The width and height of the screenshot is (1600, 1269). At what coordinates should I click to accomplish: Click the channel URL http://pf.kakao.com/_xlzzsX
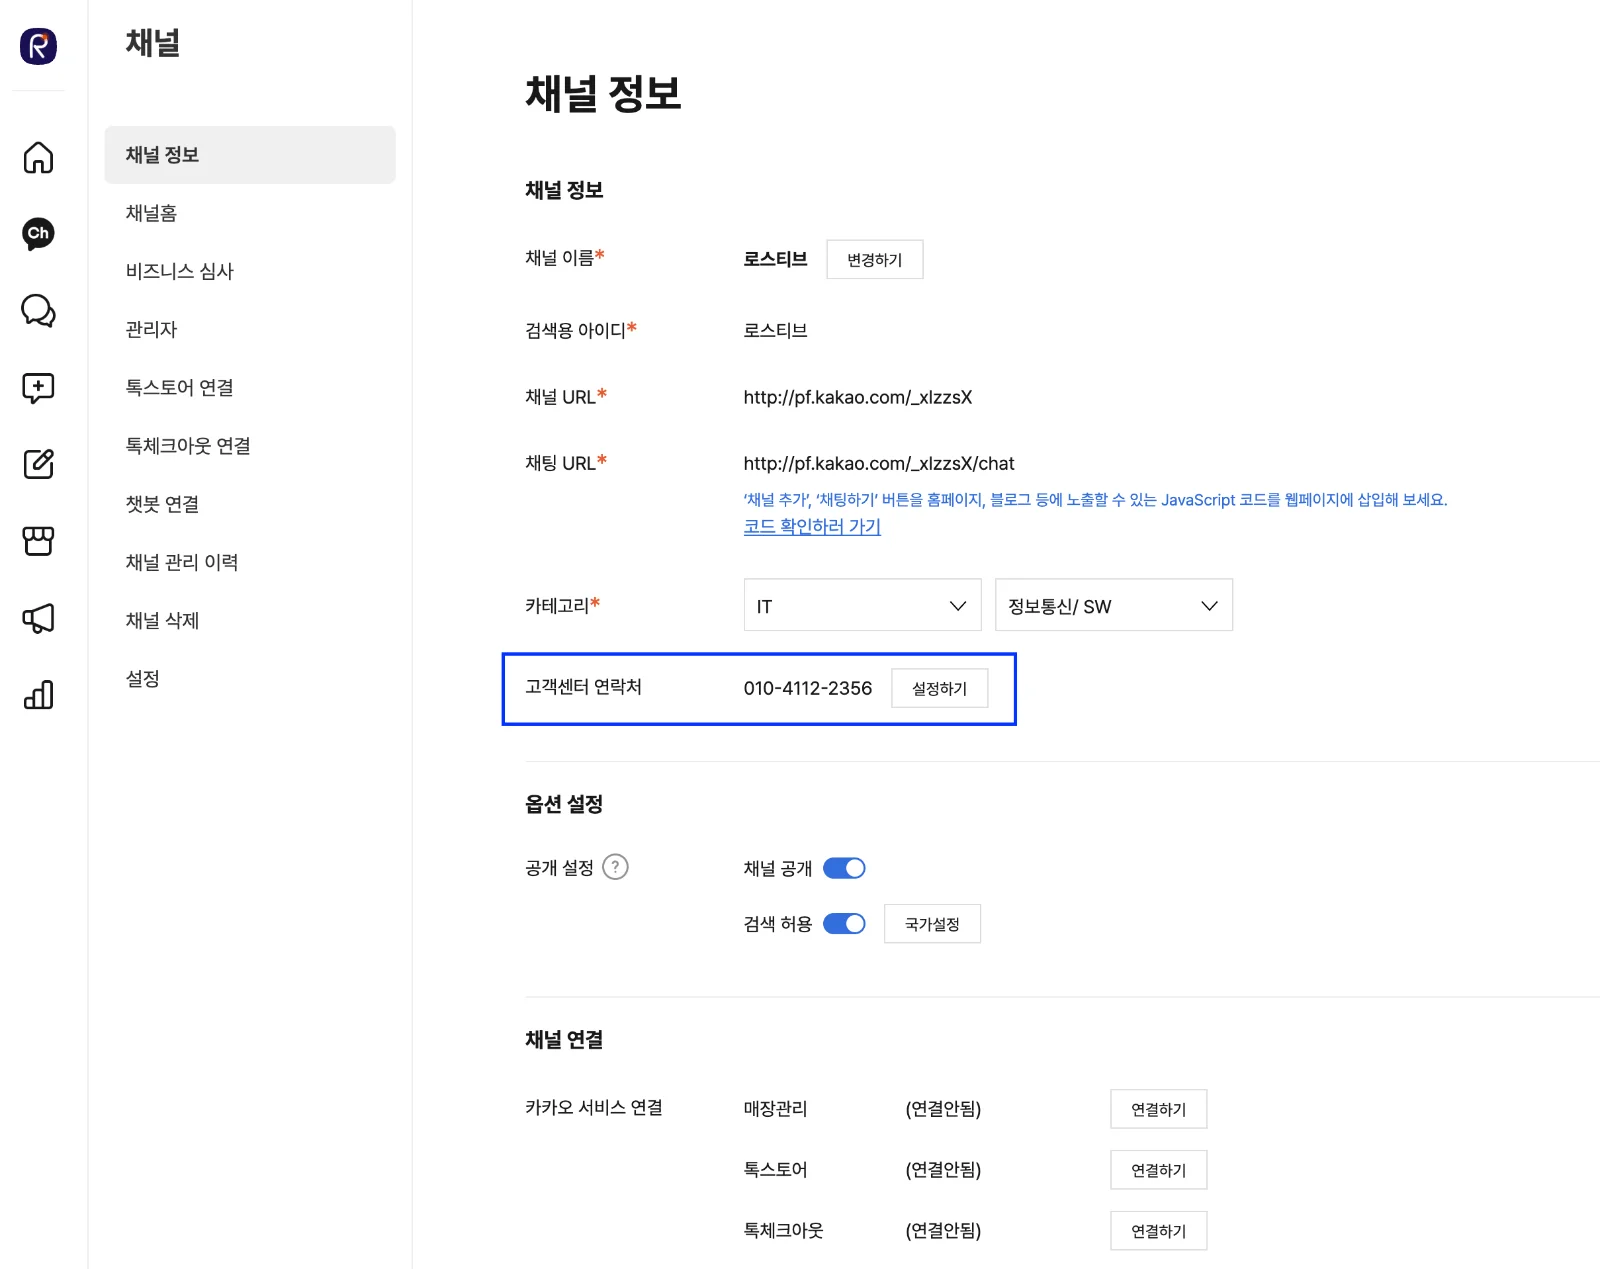coord(858,397)
